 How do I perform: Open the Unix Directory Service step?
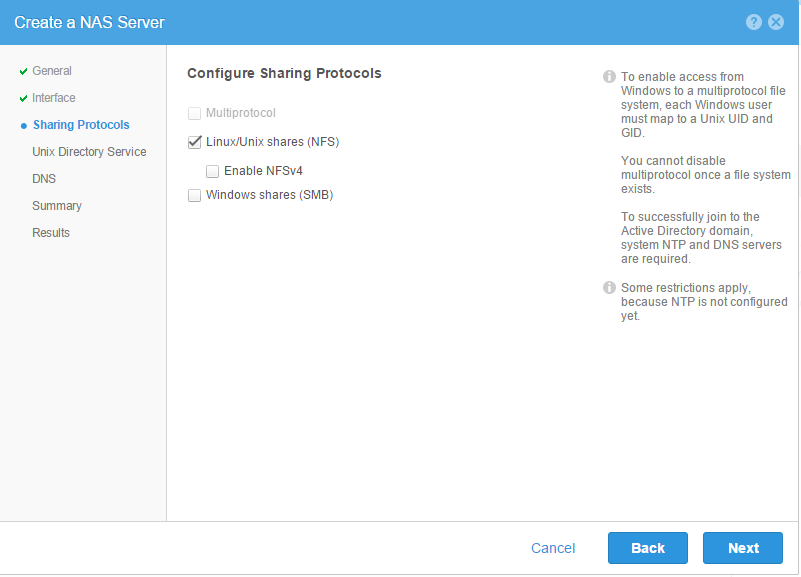[x=89, y=152]
